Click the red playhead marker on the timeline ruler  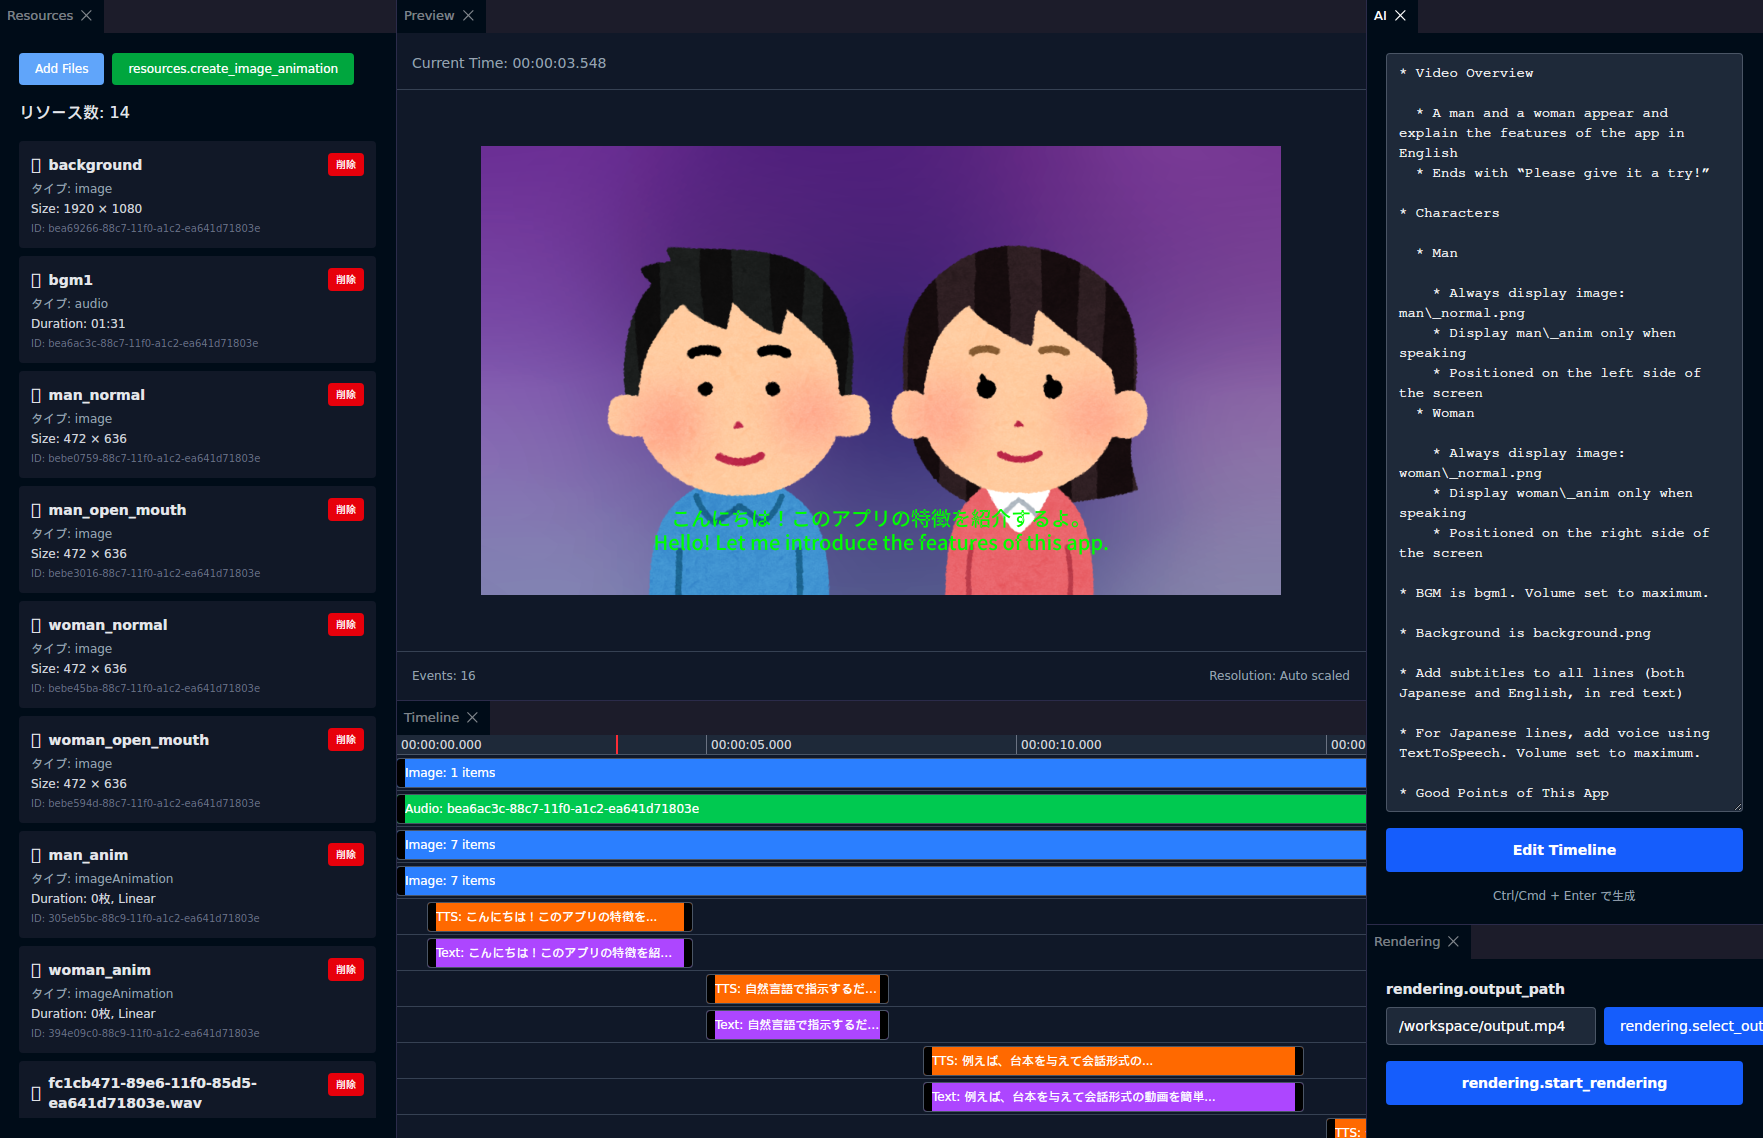(x=617, y=744)
